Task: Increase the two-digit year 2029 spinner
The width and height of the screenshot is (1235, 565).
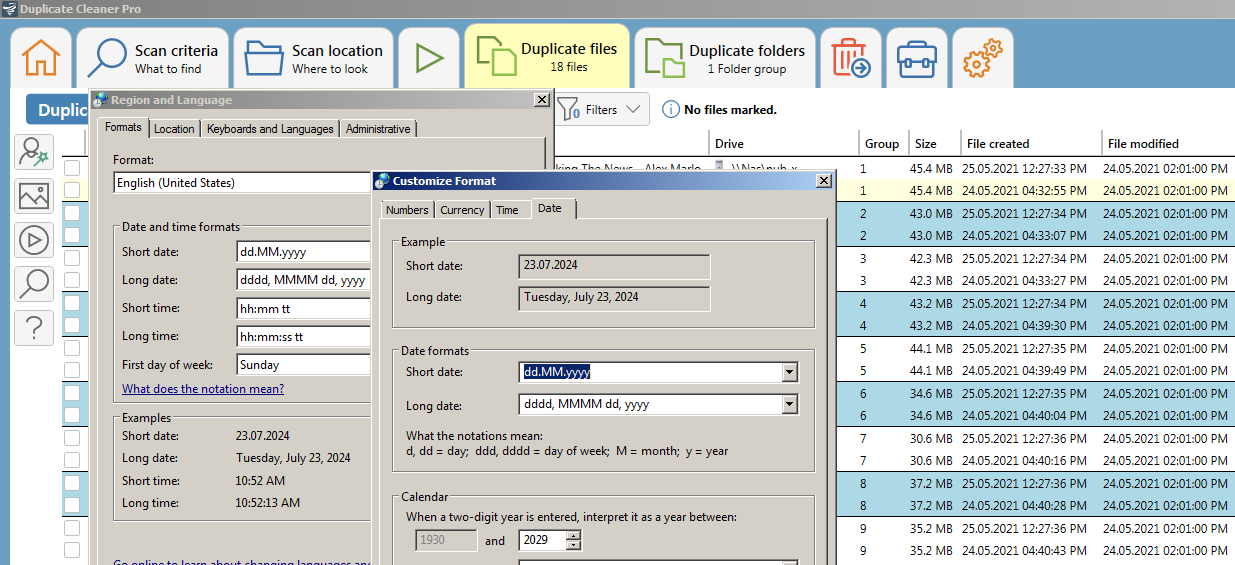Action: point(573,536)
